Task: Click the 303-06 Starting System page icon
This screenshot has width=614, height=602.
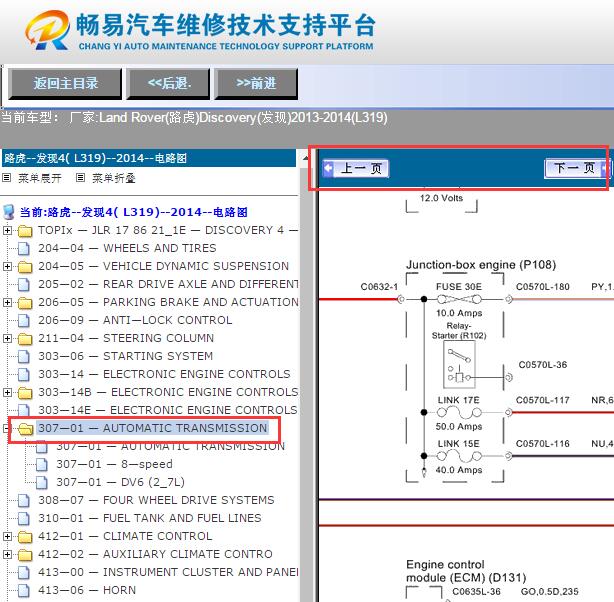Action: [24, 356]
